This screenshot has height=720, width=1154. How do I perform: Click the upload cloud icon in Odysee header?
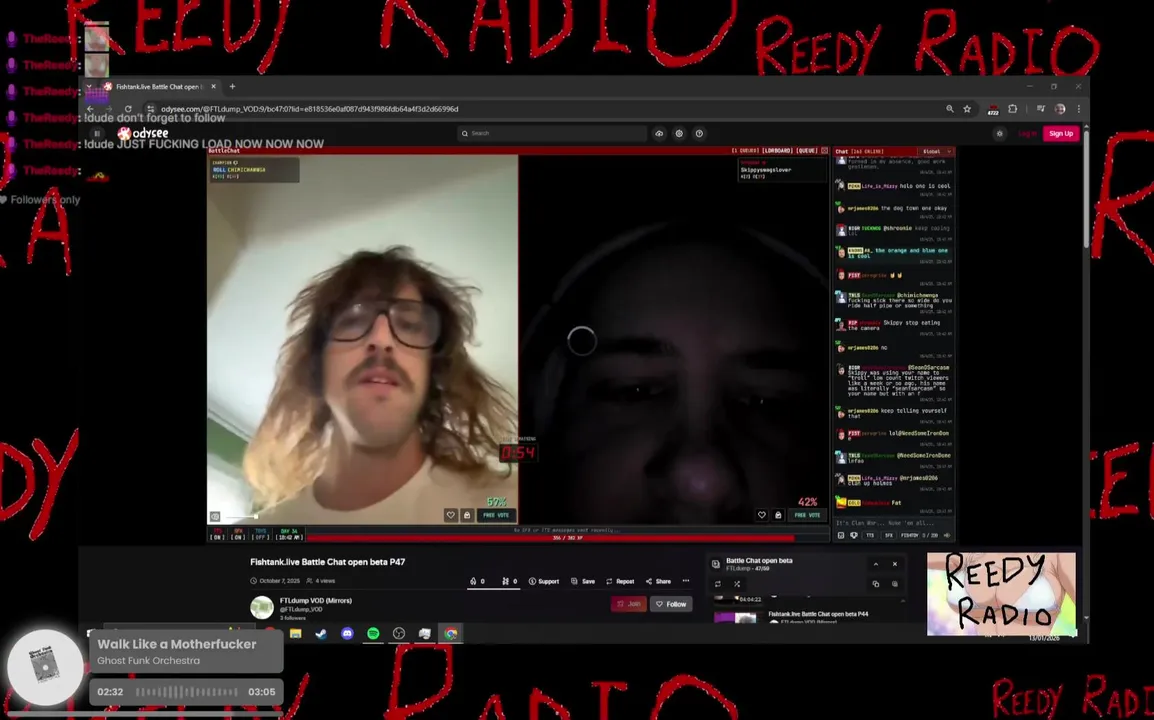pyautogui.click(x=659, y=133)
